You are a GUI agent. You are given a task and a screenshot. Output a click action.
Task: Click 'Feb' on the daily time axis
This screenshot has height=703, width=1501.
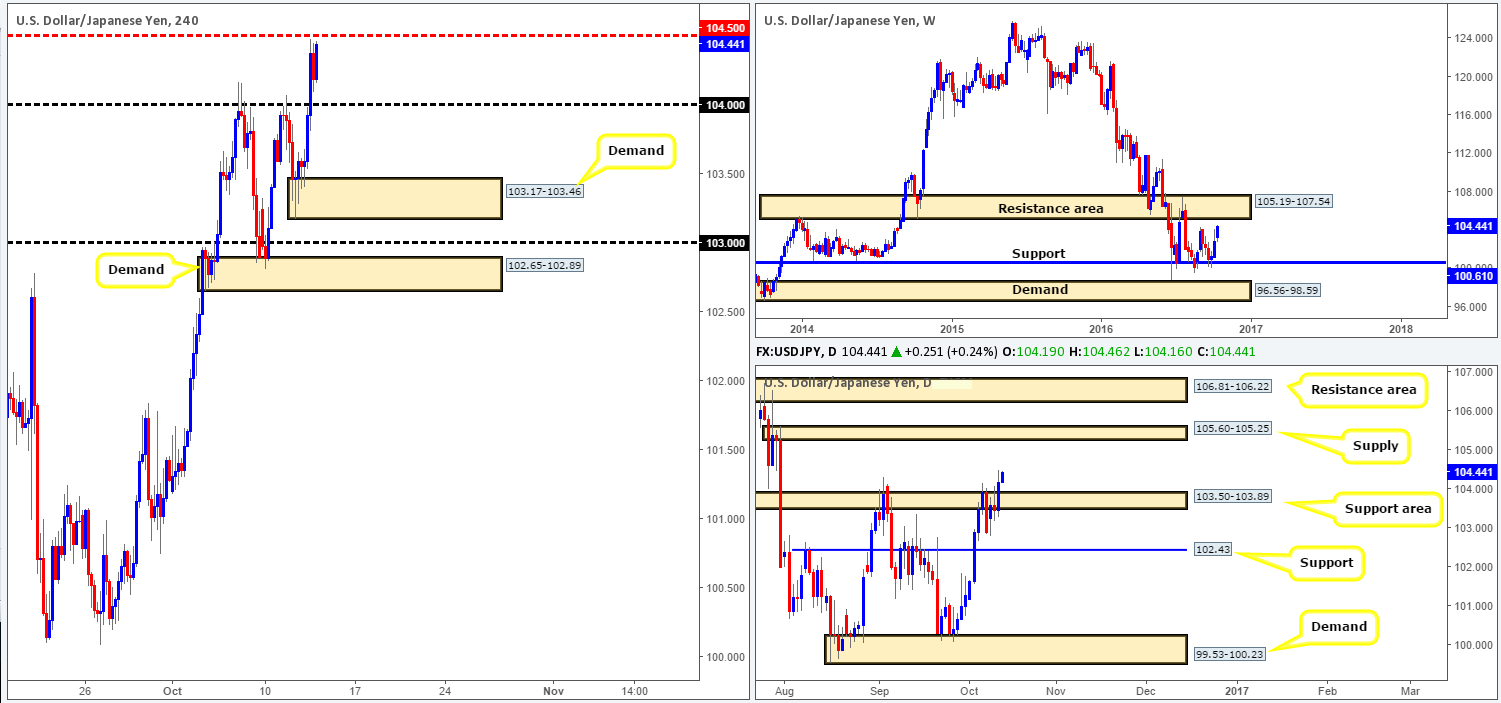click(x=1326, y=690)
